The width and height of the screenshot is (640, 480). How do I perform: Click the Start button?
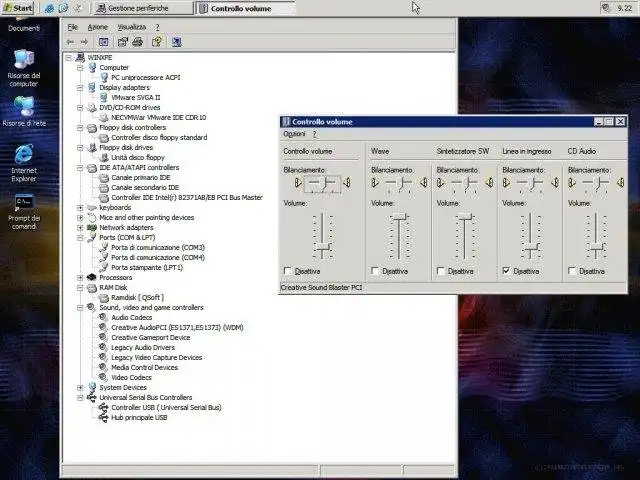(x=17, y=7)
